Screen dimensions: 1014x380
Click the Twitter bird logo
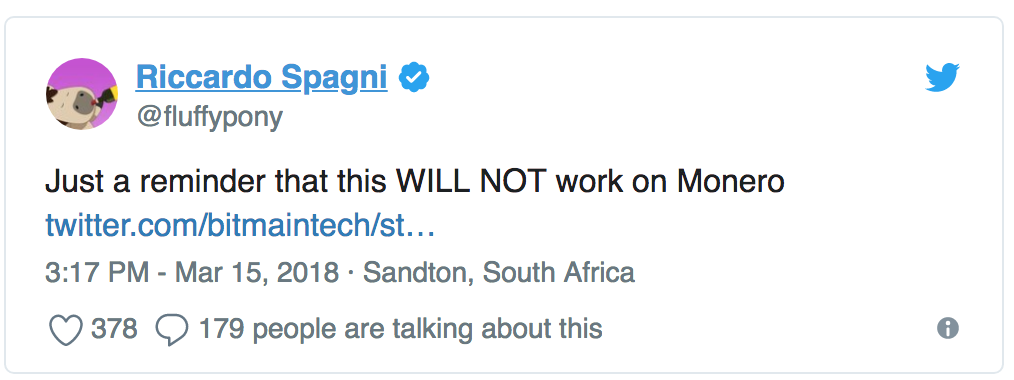[942, 78]
